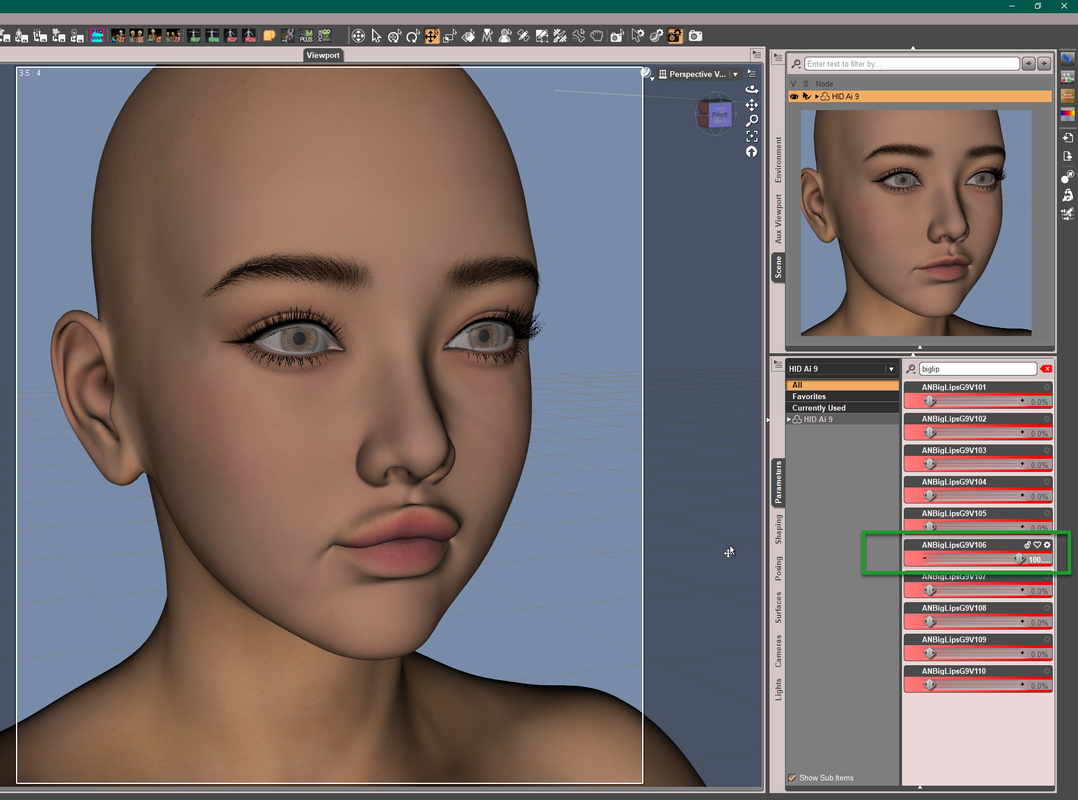Image resolution: width=1078 pixels, height=800 pixels.
Task: Open the Viewport pane menu at top right
Action: pyautogui.click(x=756, y=54)
